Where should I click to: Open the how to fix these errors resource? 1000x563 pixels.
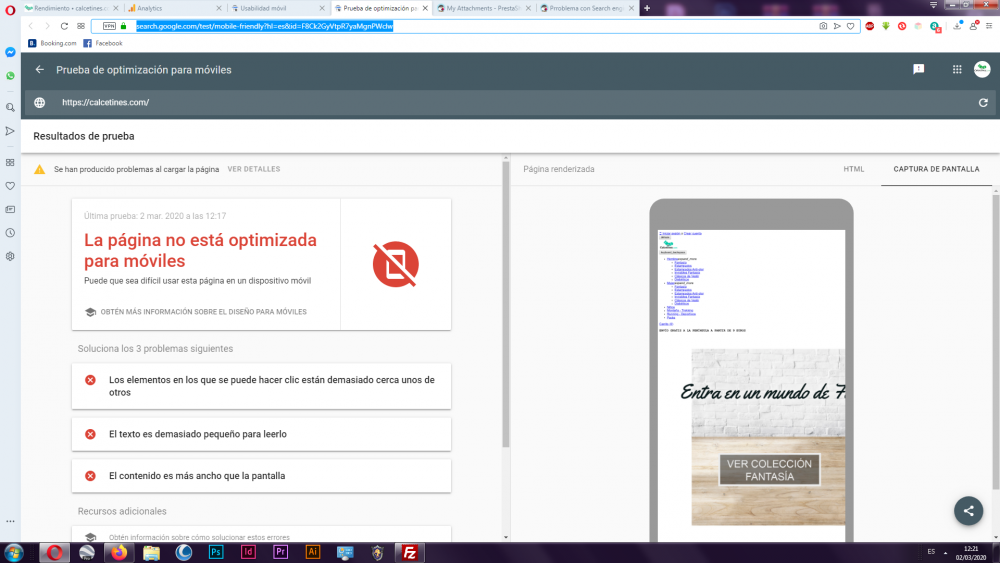coord(261,537)
